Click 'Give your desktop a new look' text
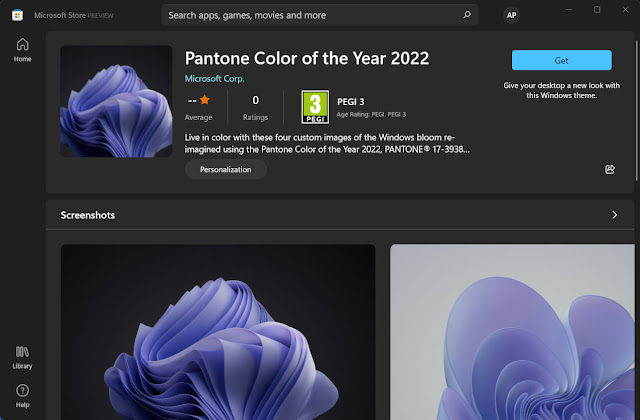The height and width of the screenshot is (420, 640). tap(562, 90)
